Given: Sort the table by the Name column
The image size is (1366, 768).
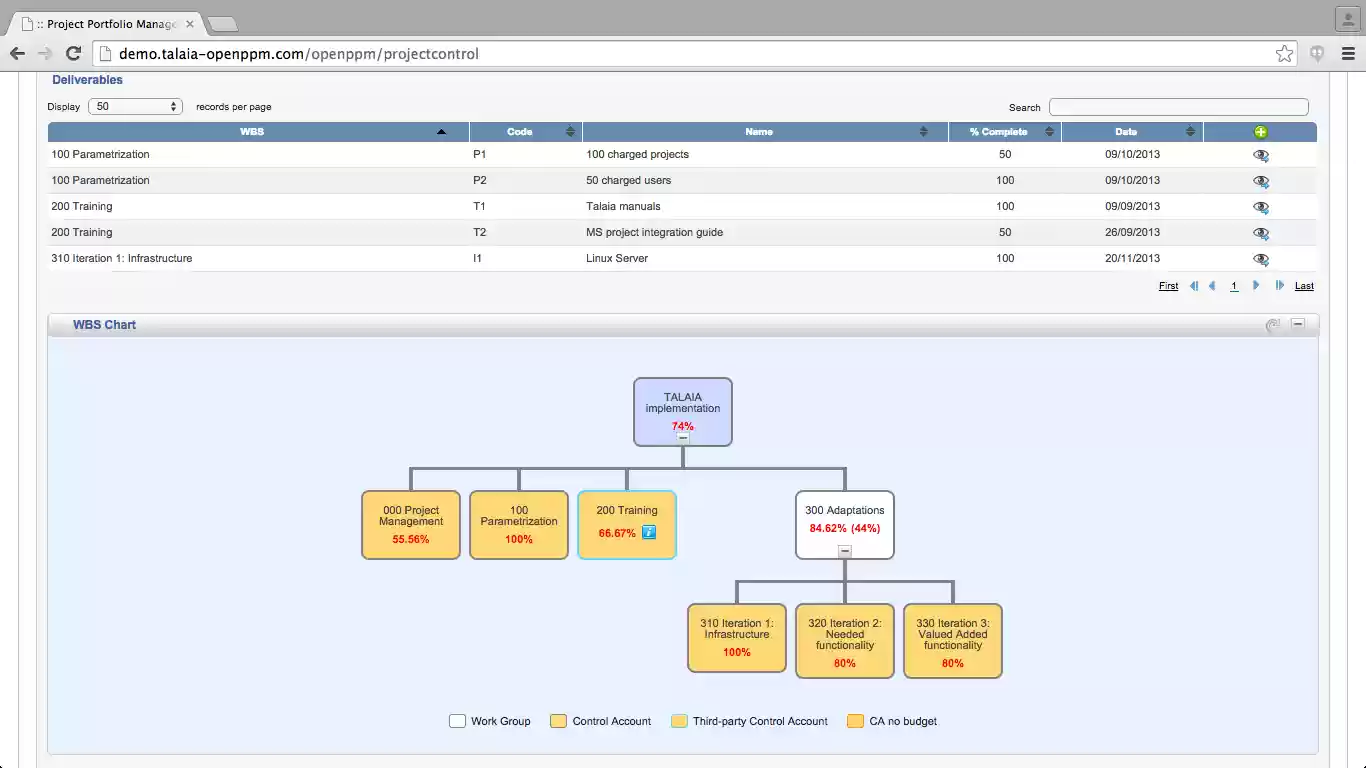Looking at the screenshot, I should tap(758, 131).
